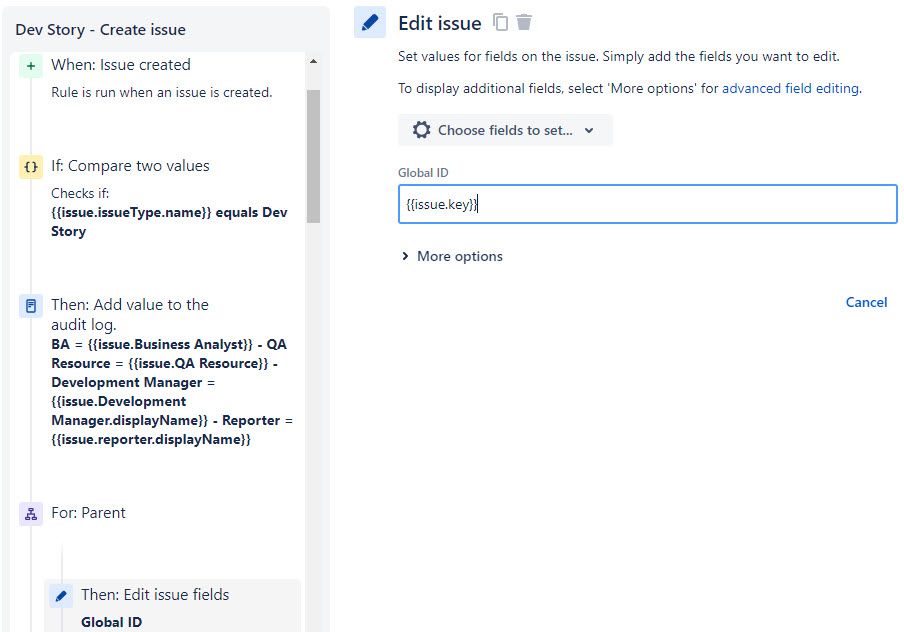The image size is (904, 632).
Task: Click the pencil icon beside Then: Edit issue fields
Action: (x=60, y=594)
